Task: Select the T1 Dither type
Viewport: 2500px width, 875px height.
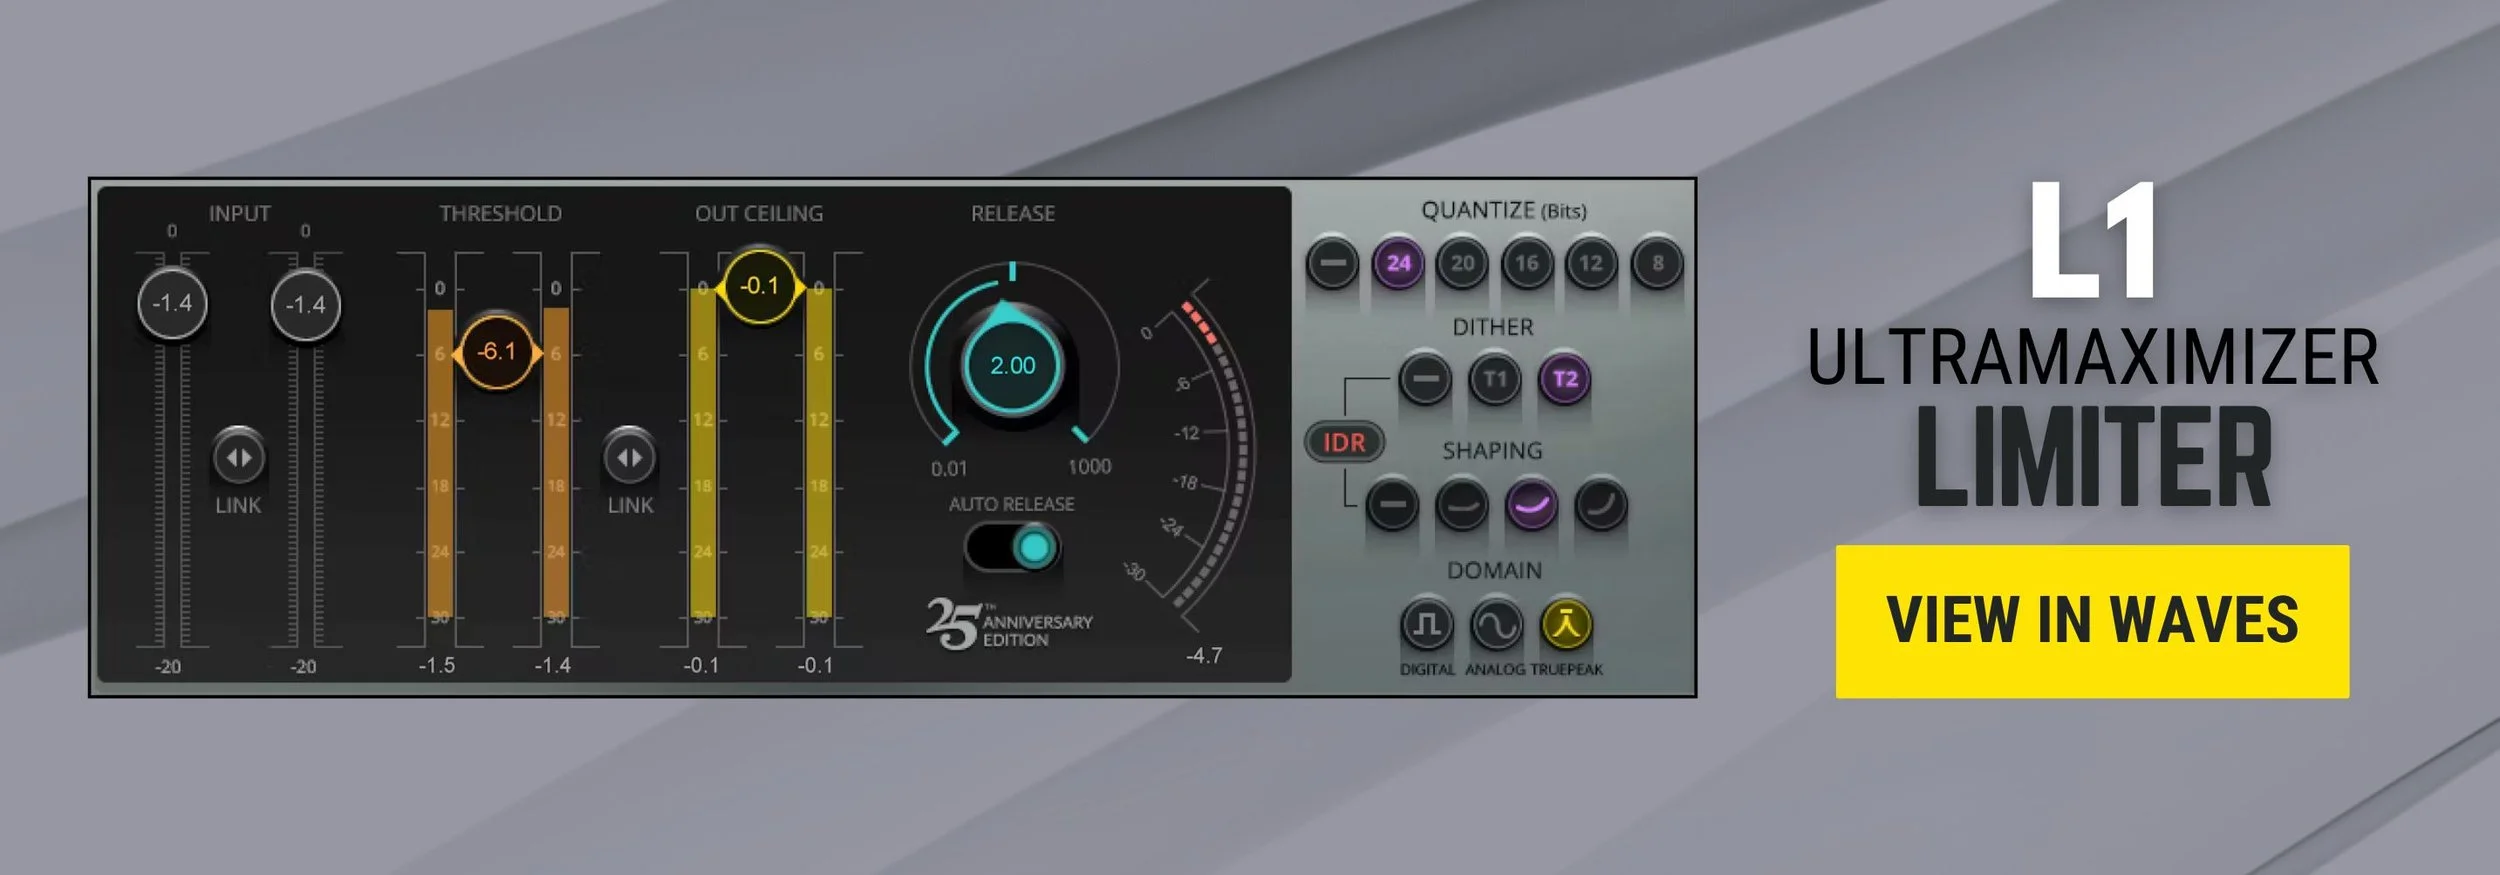Action: pos(1495,379)
